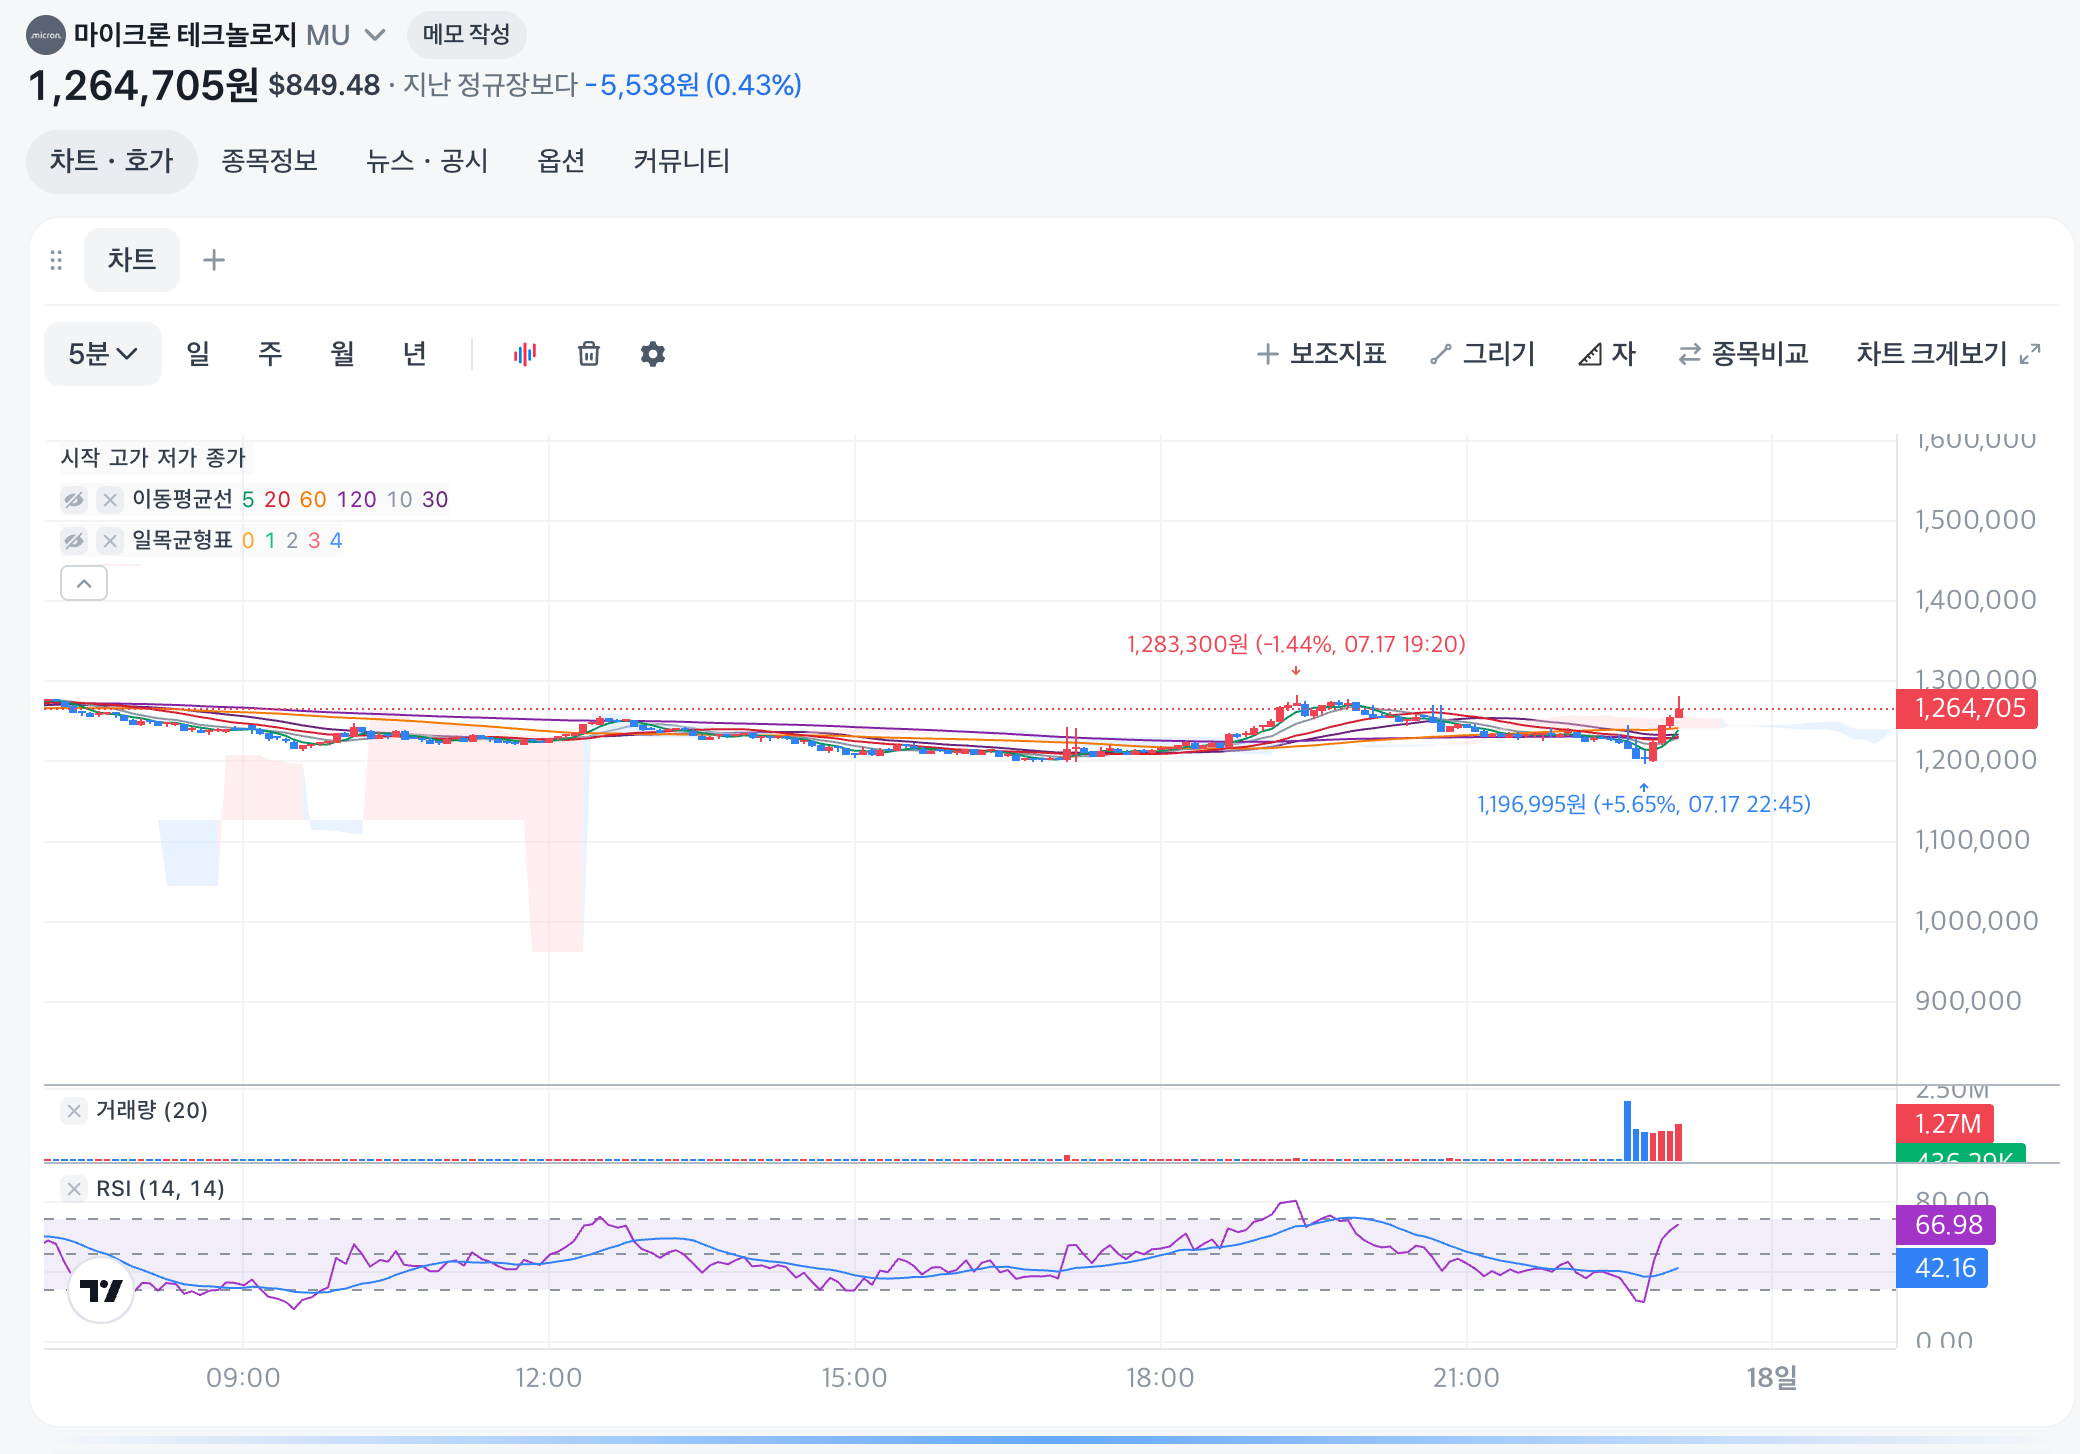Viewport: 2080px width, 1454px height.
Task: Click the 보조지표 add indicator button
Action: pyautogui.click(x=1321, y=354)
